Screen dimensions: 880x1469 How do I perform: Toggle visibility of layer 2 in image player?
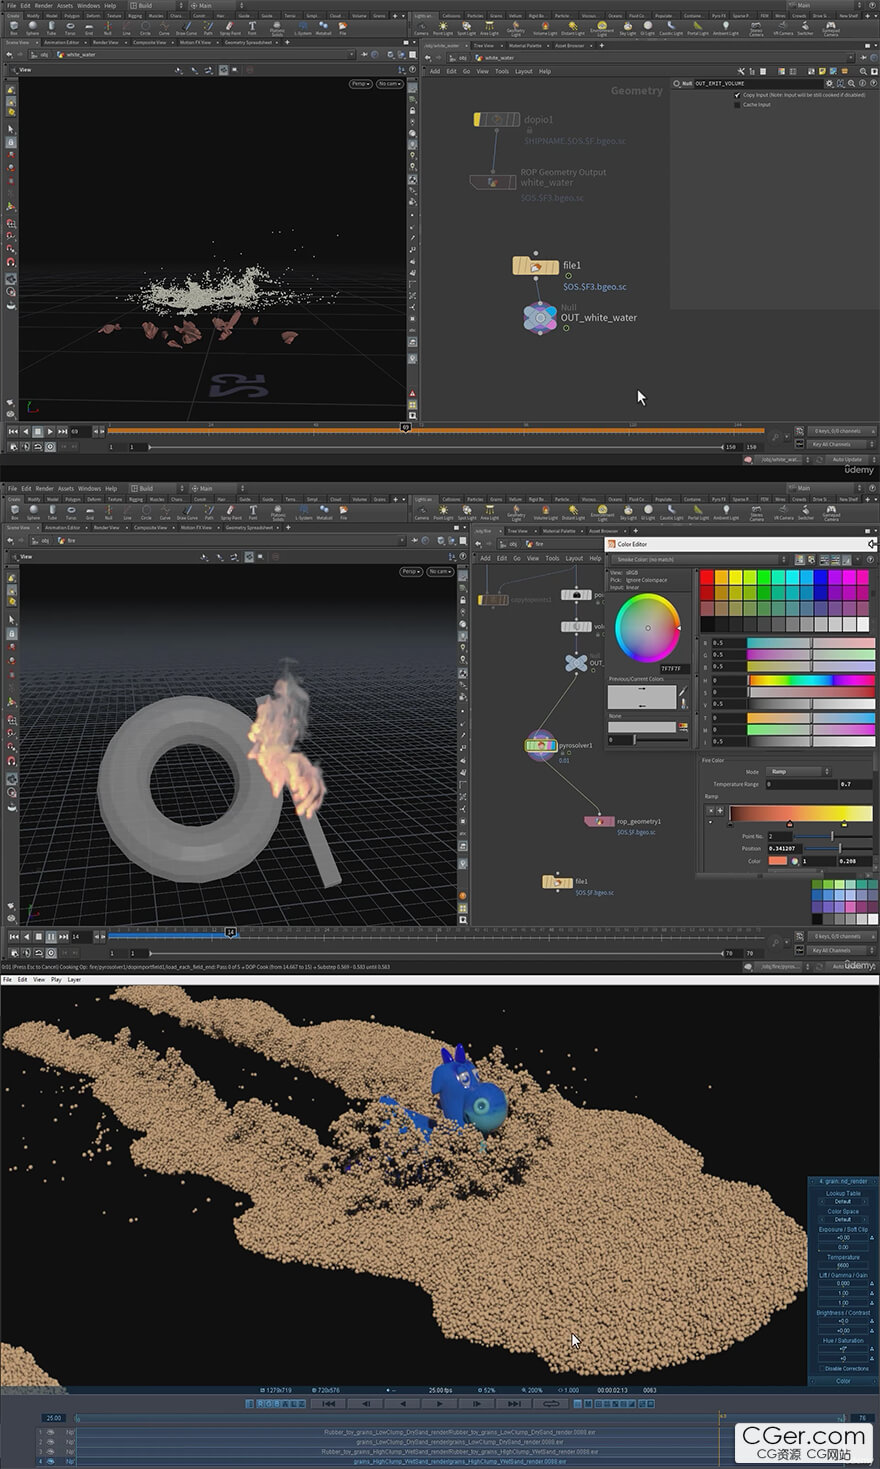pos(51,1442)
